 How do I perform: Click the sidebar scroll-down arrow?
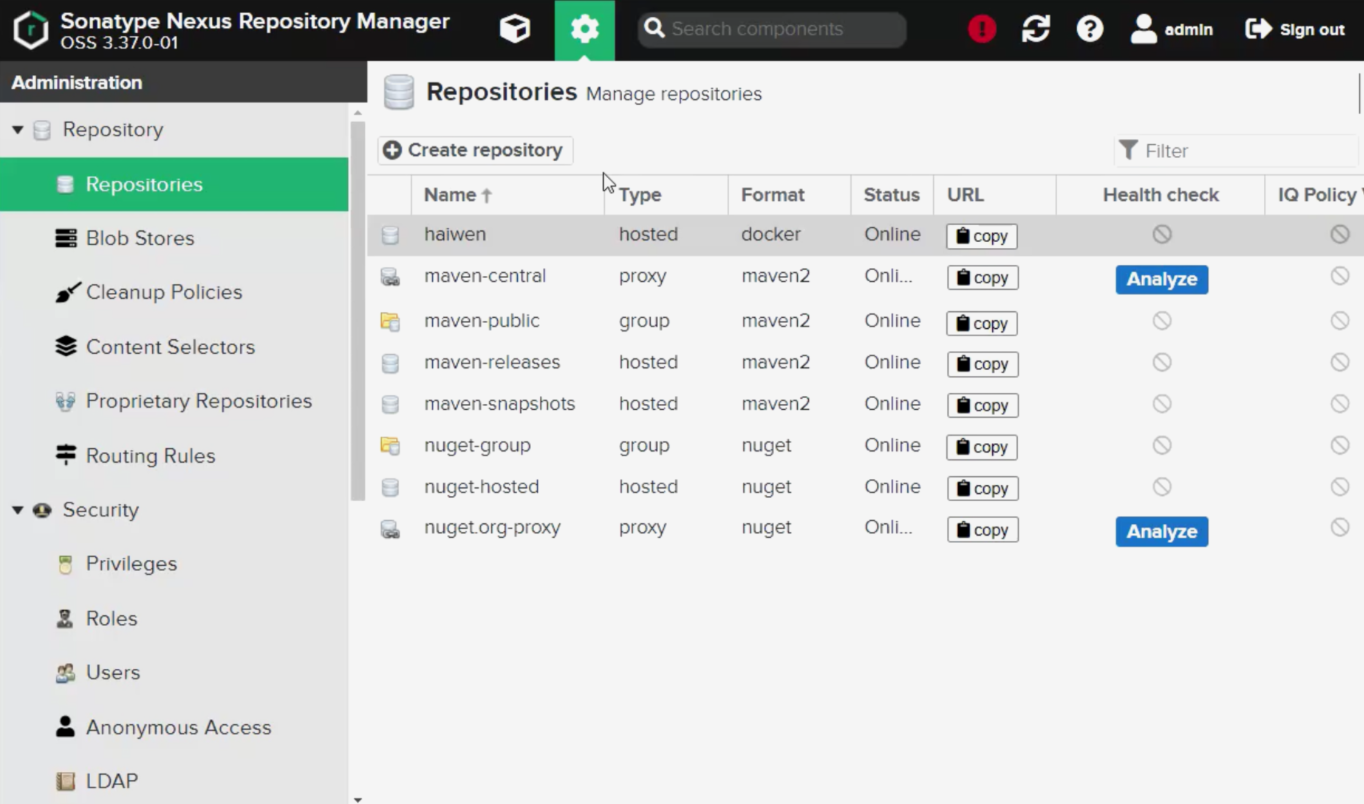click(358, 799)
